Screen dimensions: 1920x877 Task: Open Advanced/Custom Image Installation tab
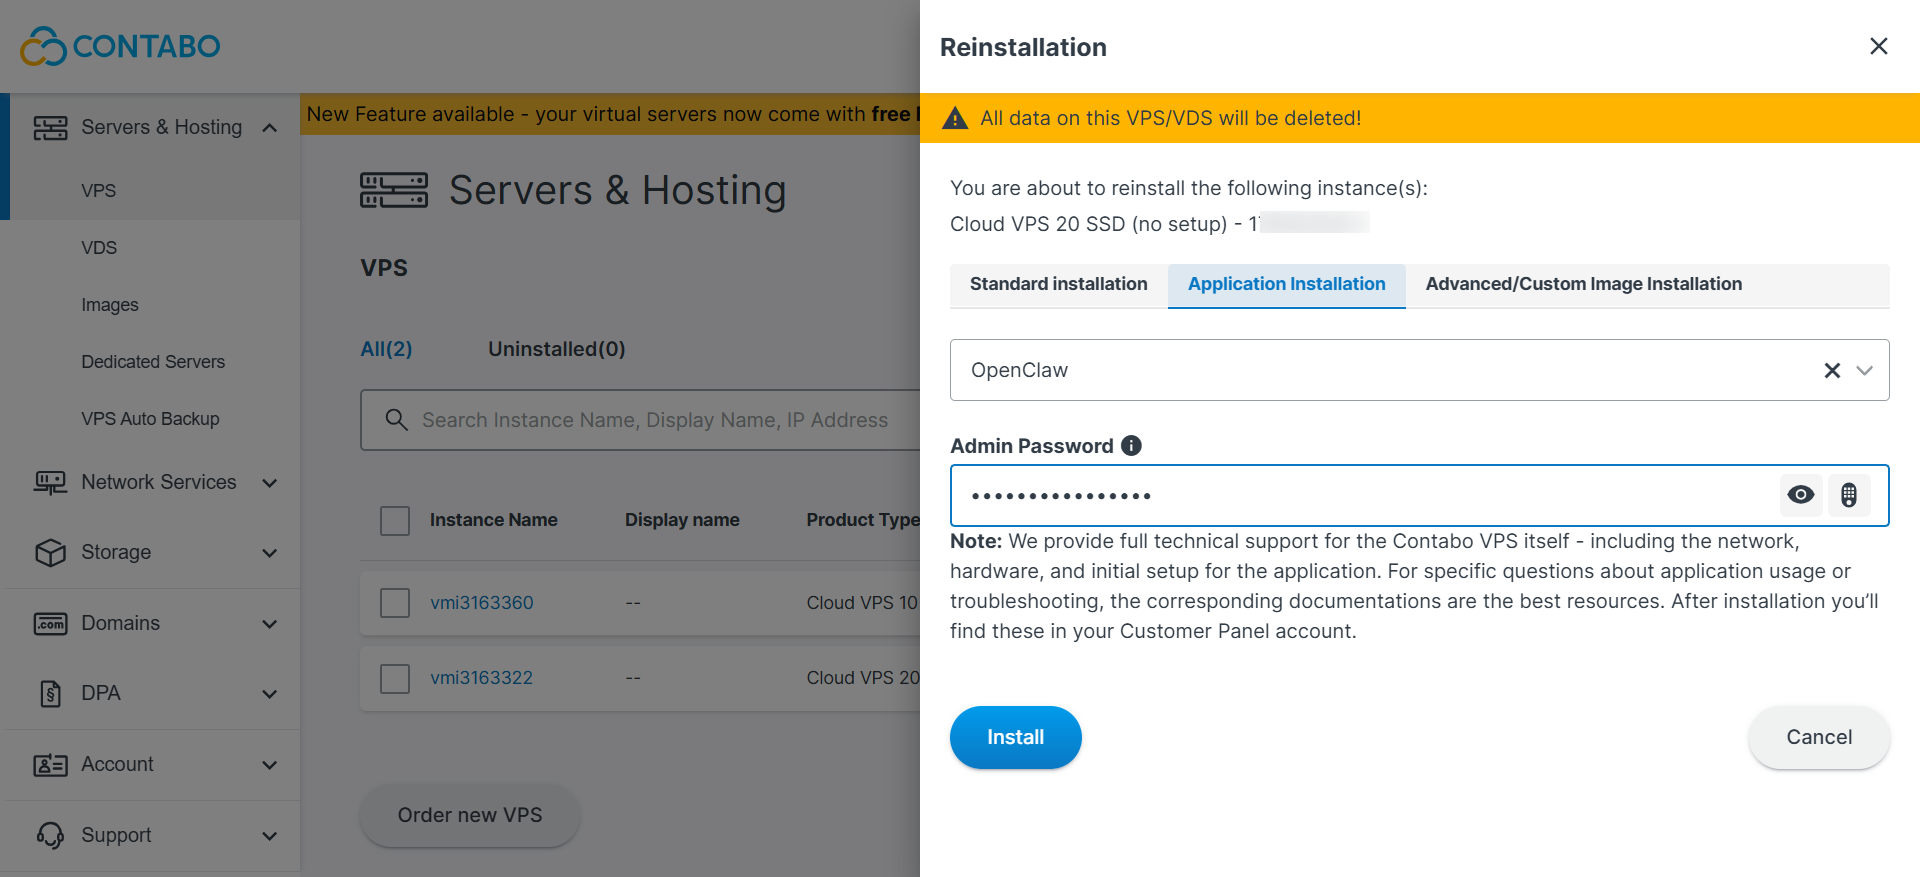coord(1584,285)
